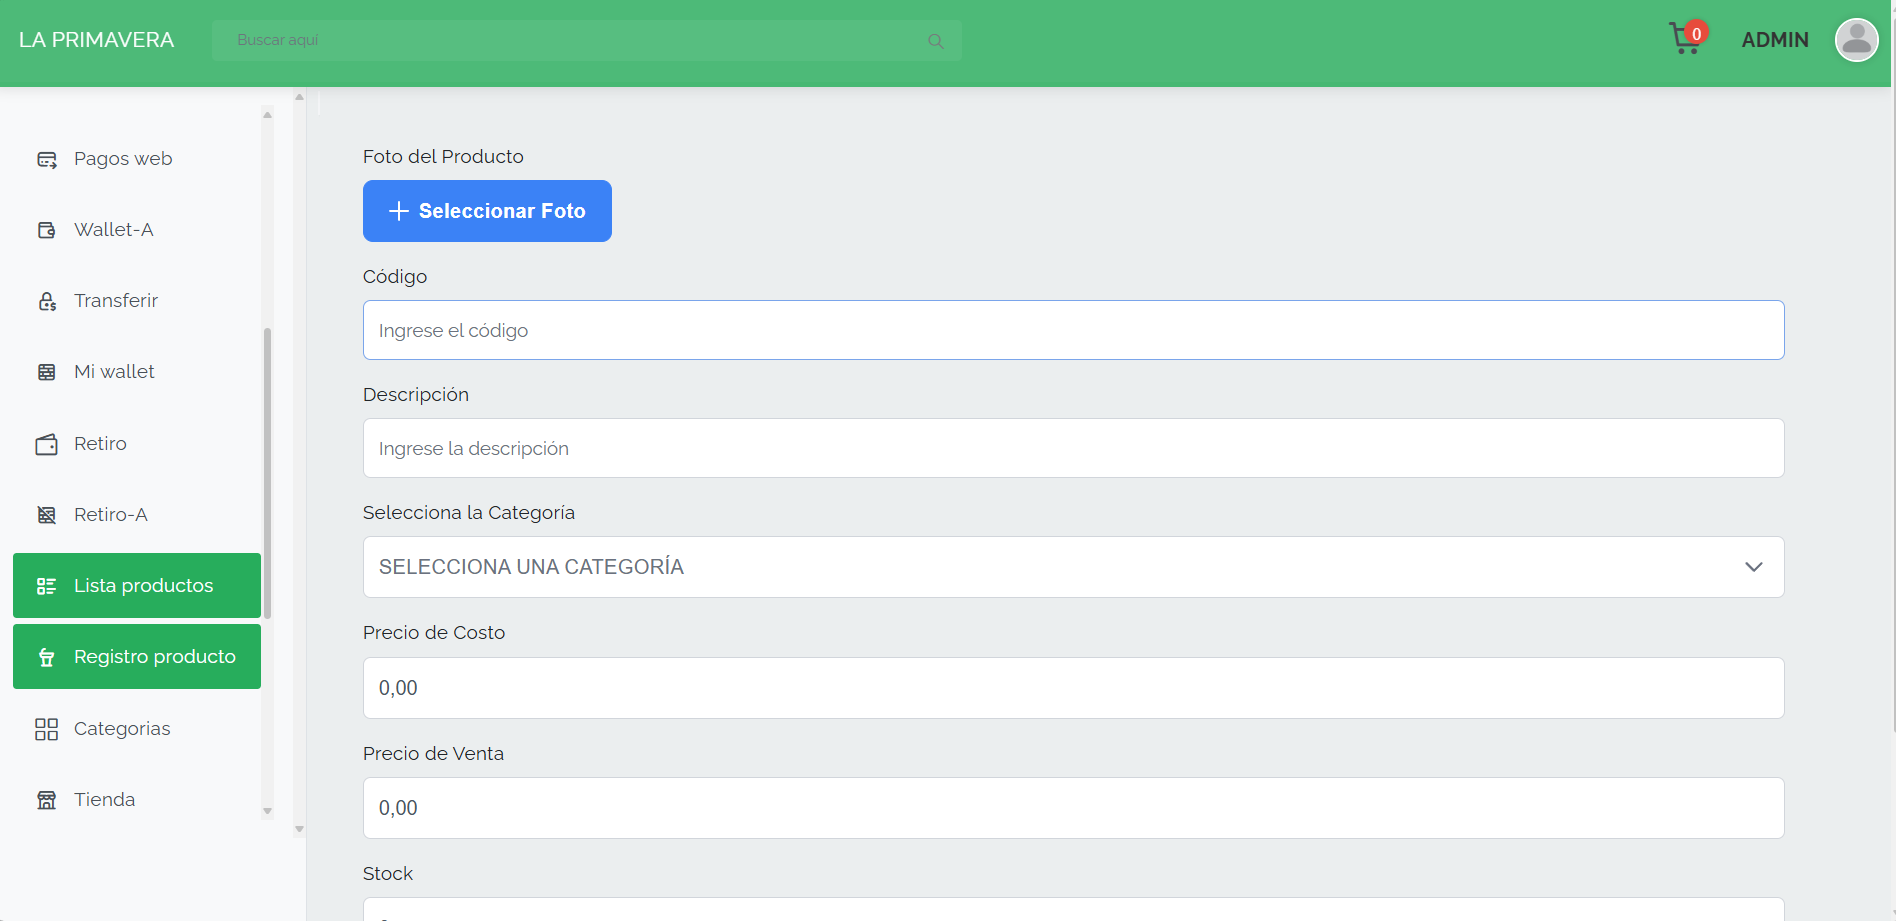Click the Retiro wallet icon
This screenshot has width=1896, height=921.
coord(47,444)
